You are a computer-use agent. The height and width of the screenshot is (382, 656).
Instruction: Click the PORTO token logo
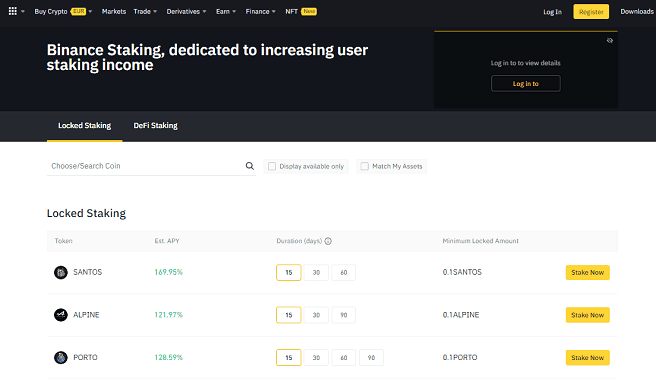coord(61,358)
